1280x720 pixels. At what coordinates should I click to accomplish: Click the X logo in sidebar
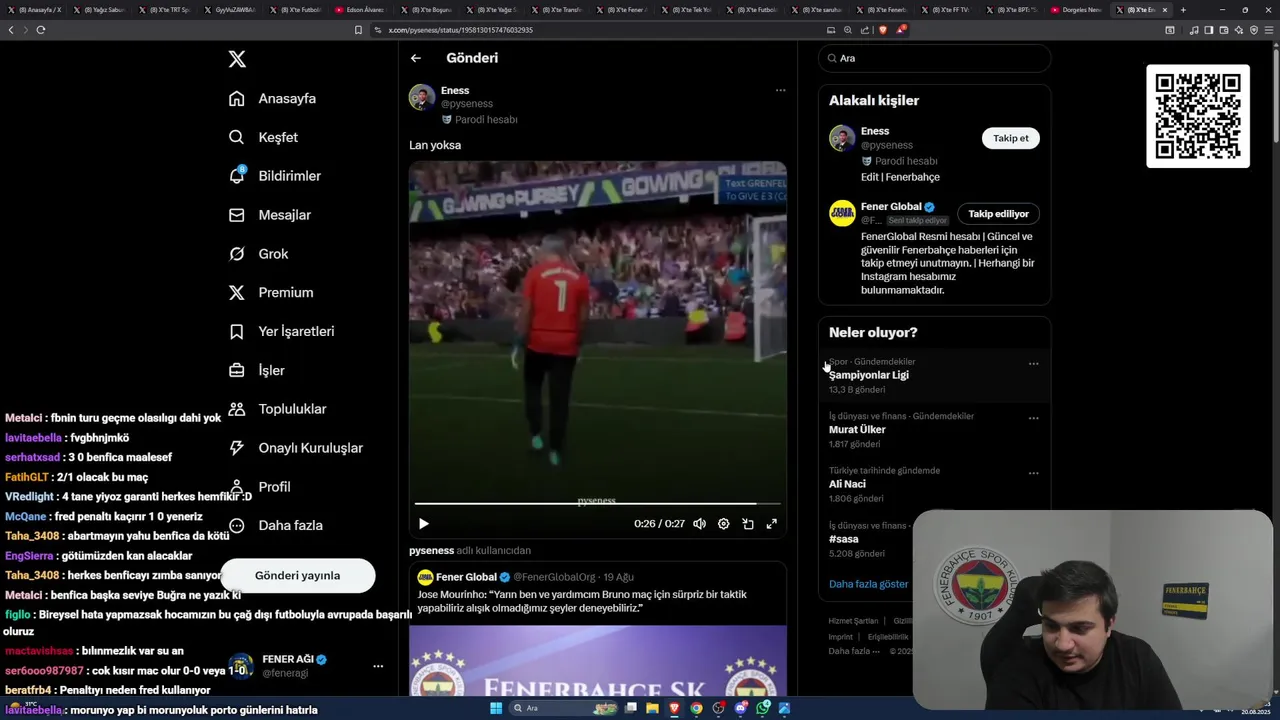tap(237, 59)
